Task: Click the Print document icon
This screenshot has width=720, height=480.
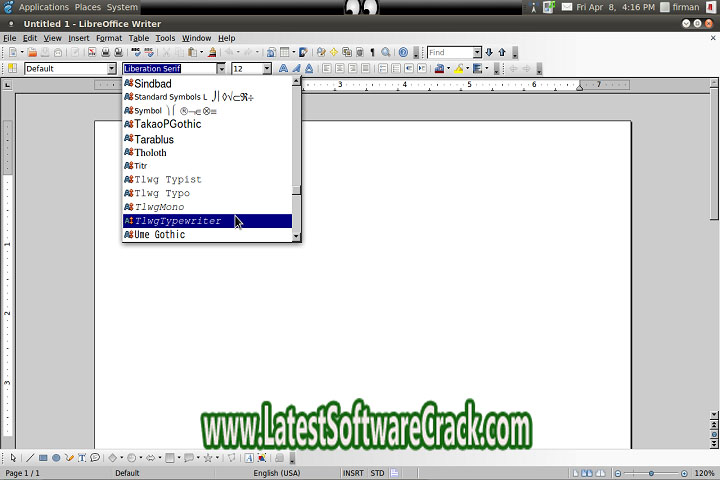Action: [x=105, y=52]
